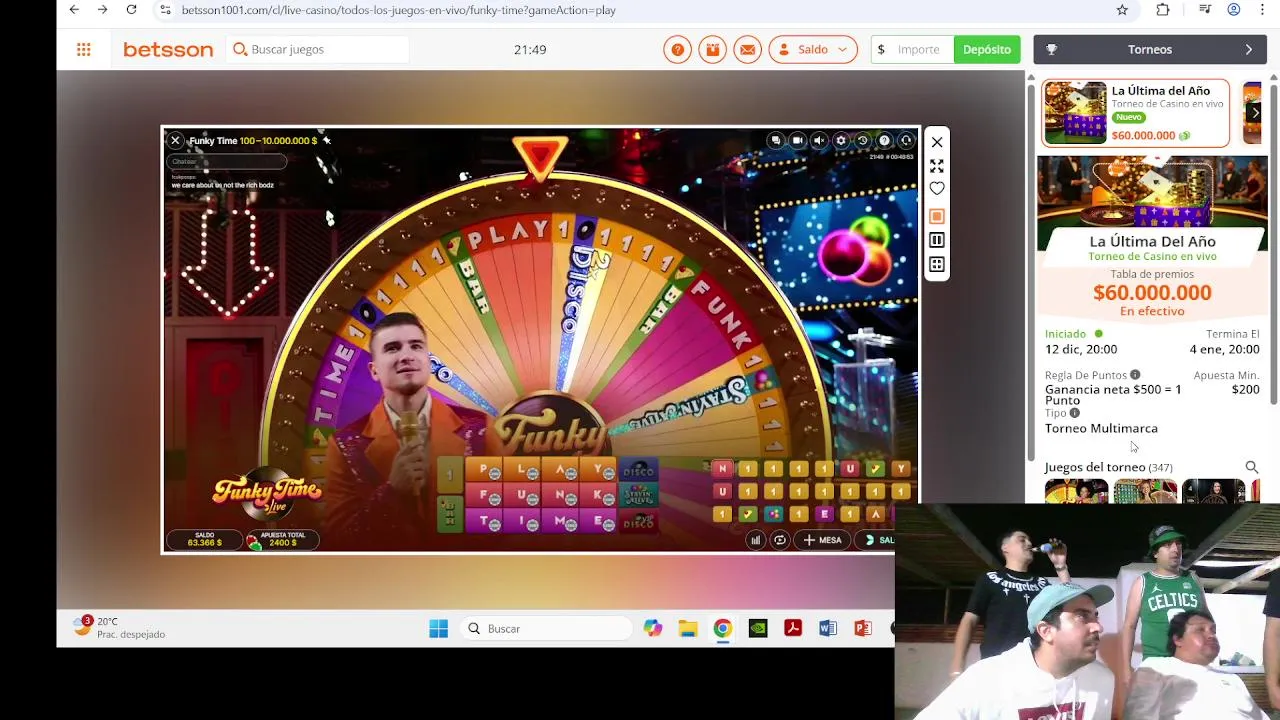The width and height of the screenshot is (1280, 720).
Task: Click the repeat bet icon
Action: [x=780, y=540]
